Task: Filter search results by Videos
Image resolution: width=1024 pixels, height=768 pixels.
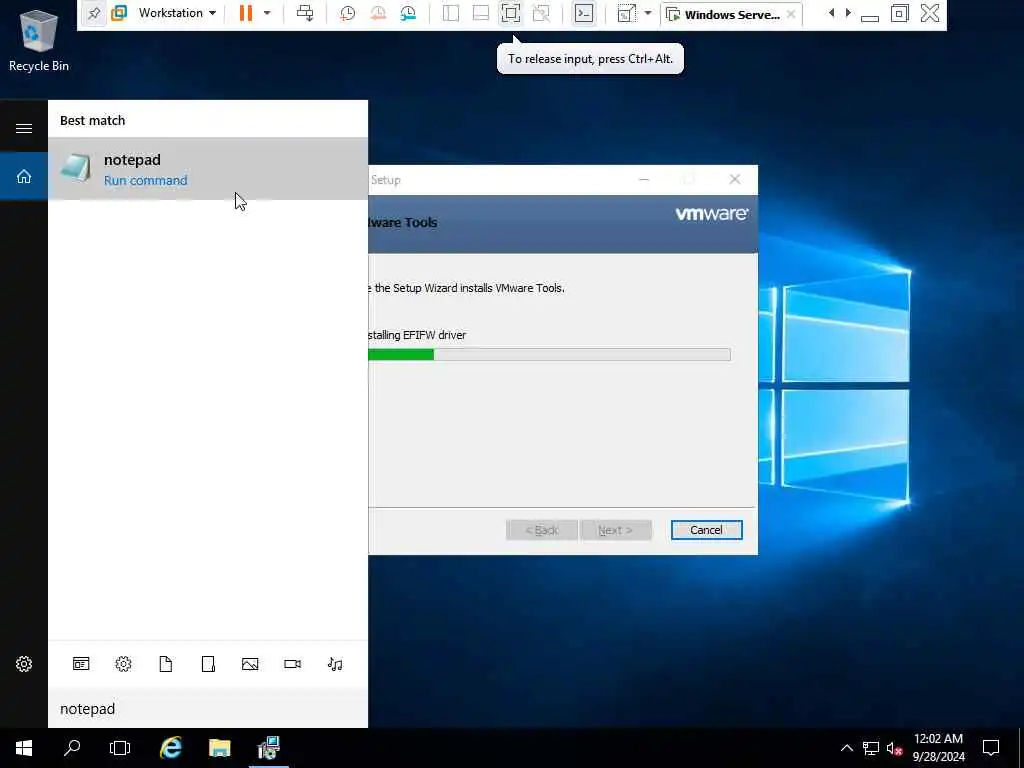Action: (x=293, y=664)
